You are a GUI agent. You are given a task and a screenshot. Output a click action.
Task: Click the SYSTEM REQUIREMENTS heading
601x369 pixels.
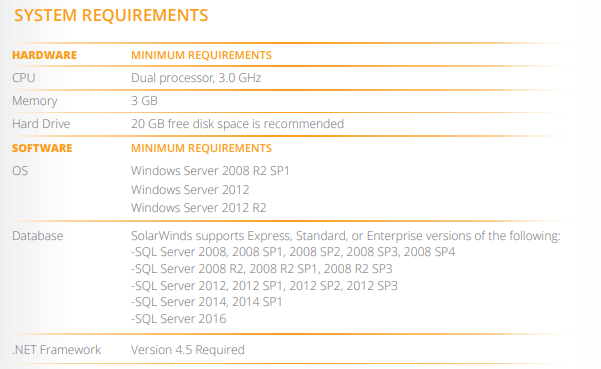click(111, 16)
